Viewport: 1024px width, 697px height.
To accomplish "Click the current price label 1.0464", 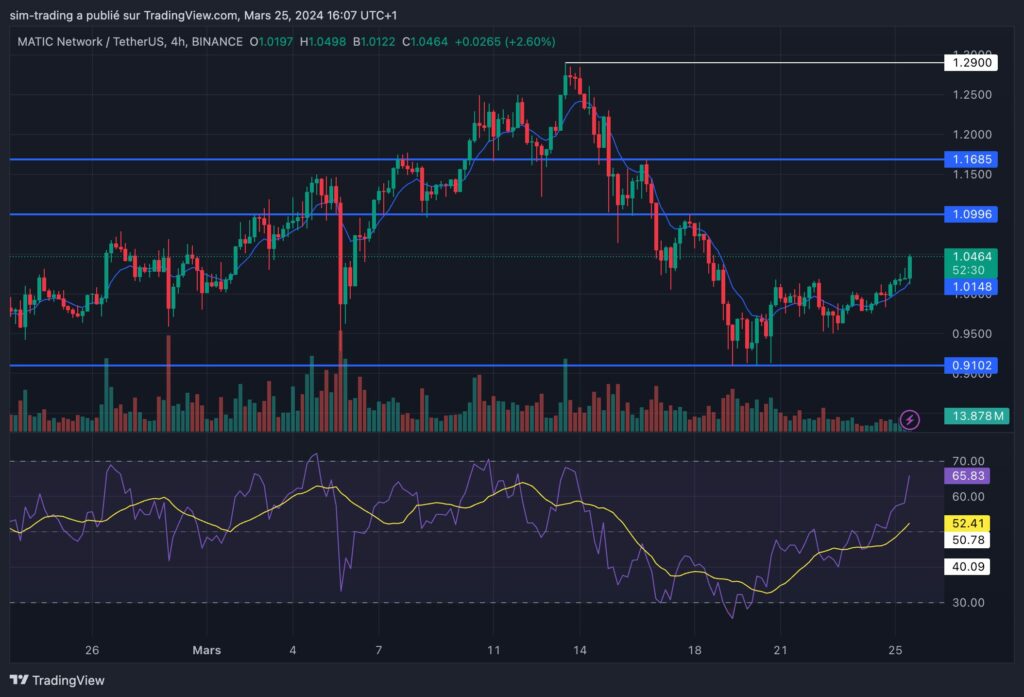I will pos(970,257).
